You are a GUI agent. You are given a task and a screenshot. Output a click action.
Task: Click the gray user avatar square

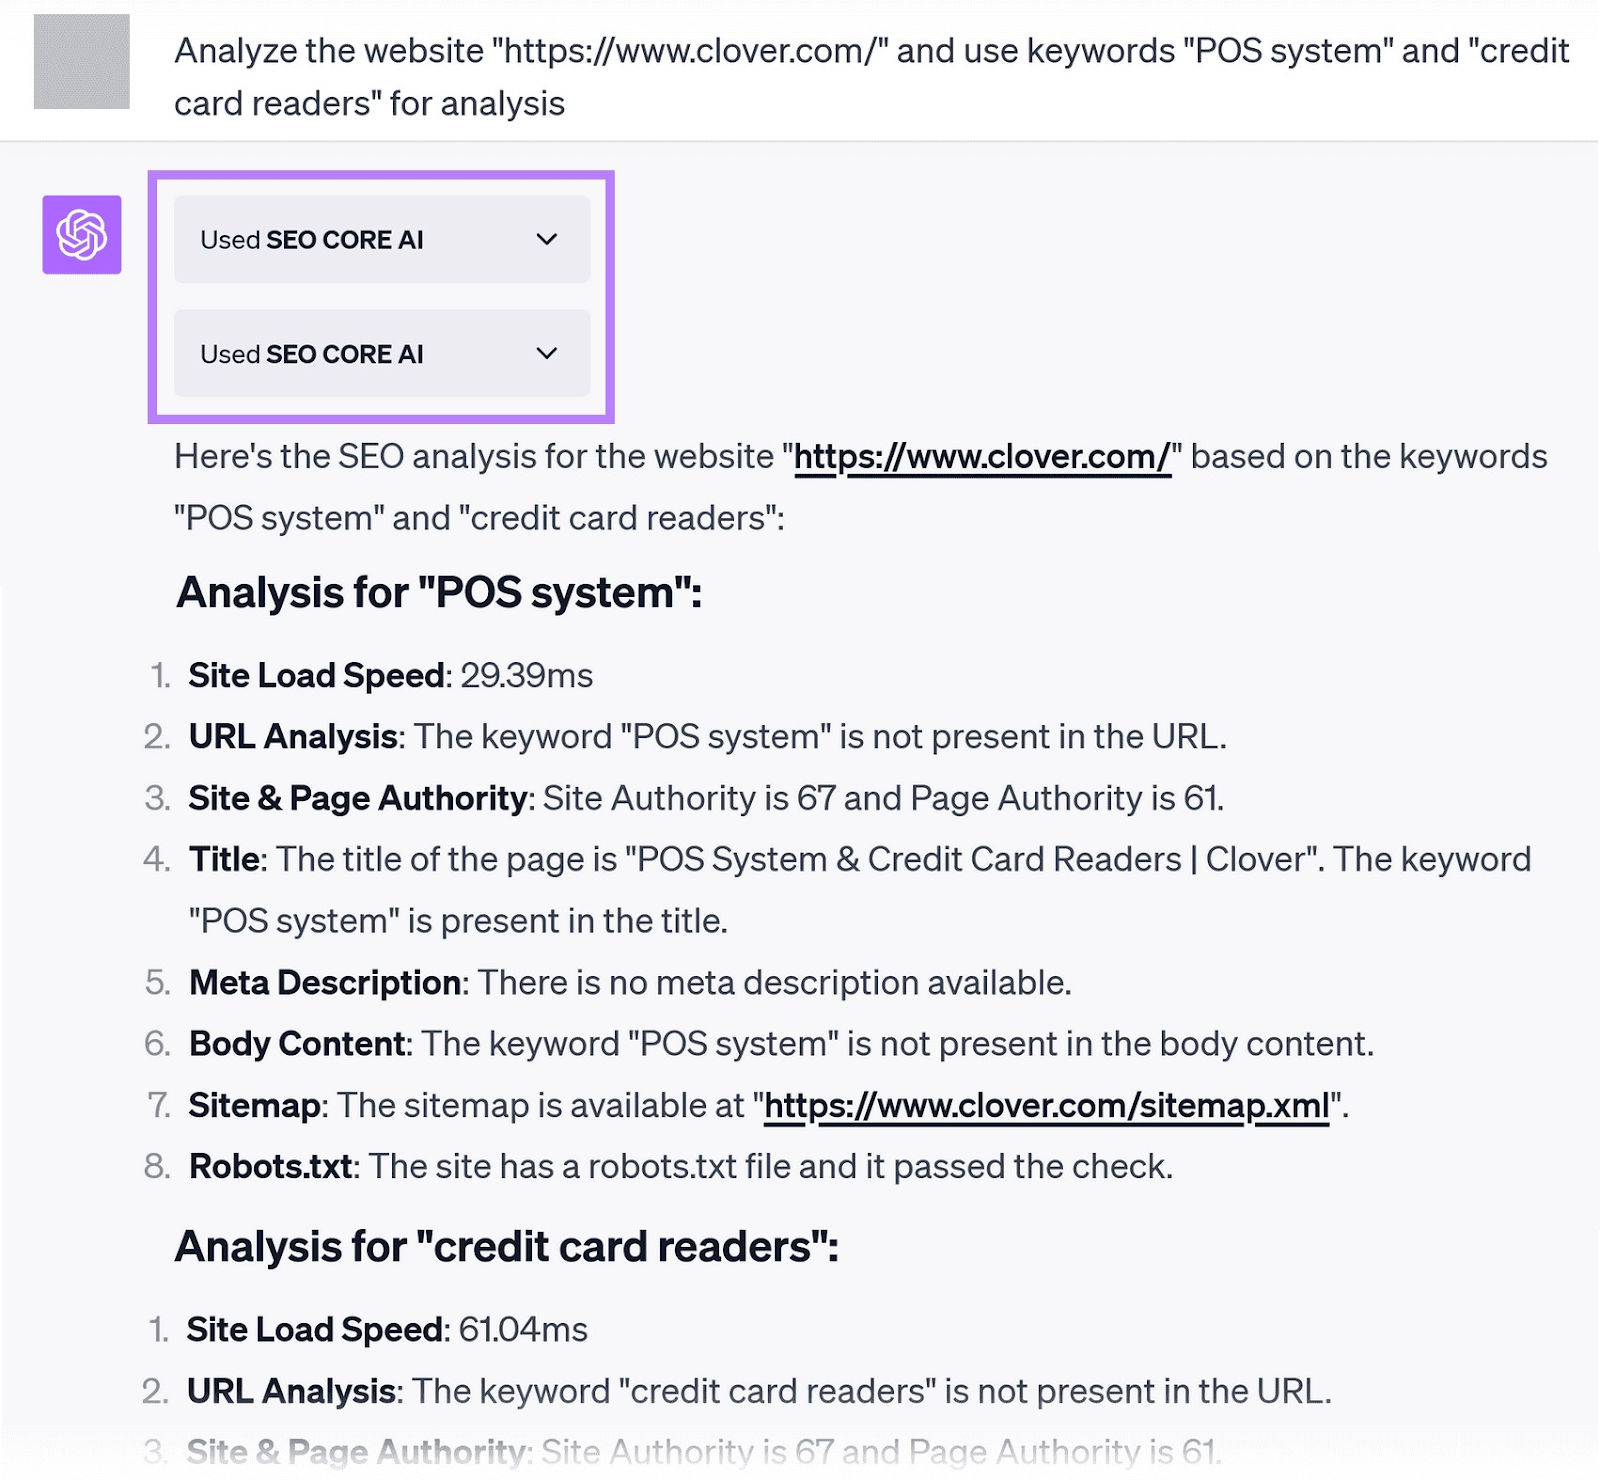81,61
